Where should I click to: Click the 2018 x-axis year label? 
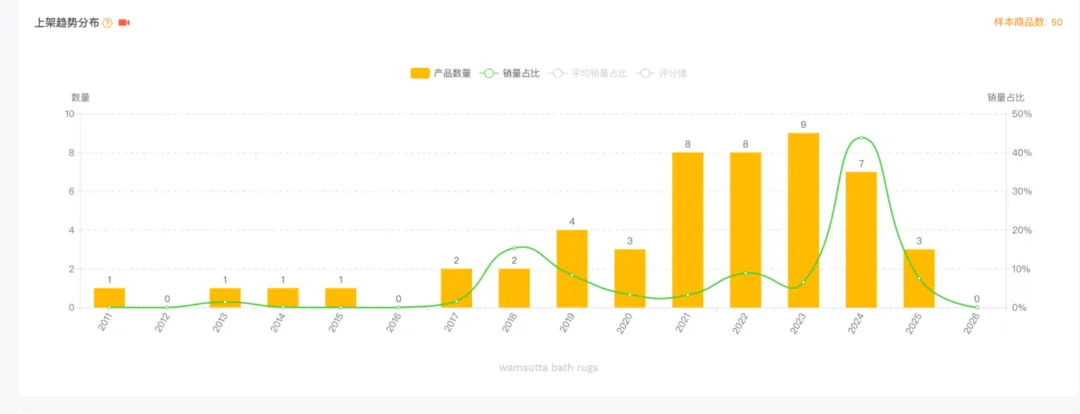pos(510,322)
